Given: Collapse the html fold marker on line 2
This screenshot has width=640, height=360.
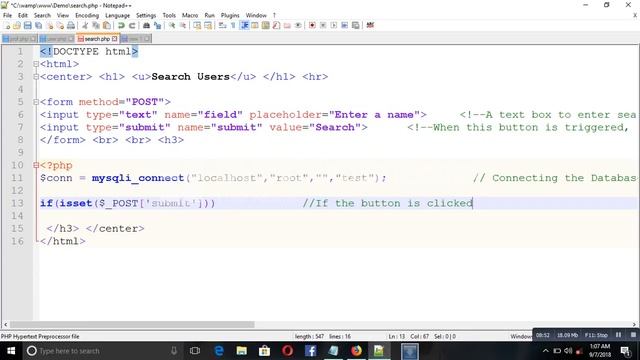Looking at the screenshot, I should click(36, 64).
